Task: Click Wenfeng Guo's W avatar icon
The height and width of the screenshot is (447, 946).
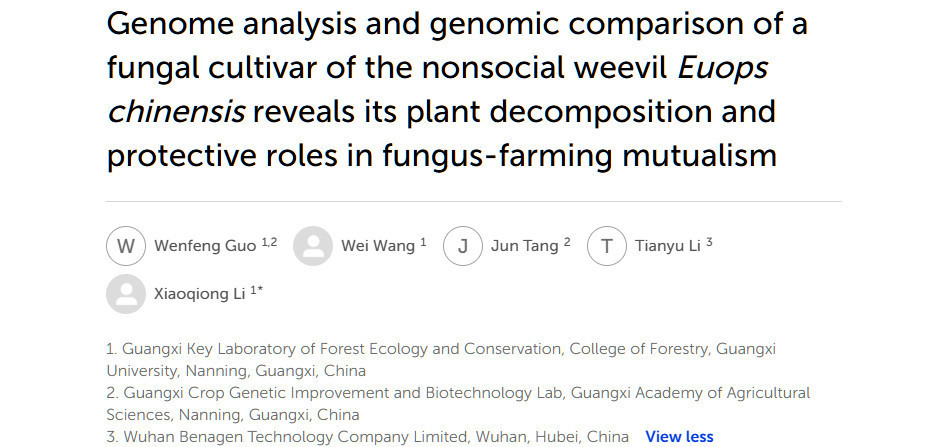Action: tap(125, 246)
